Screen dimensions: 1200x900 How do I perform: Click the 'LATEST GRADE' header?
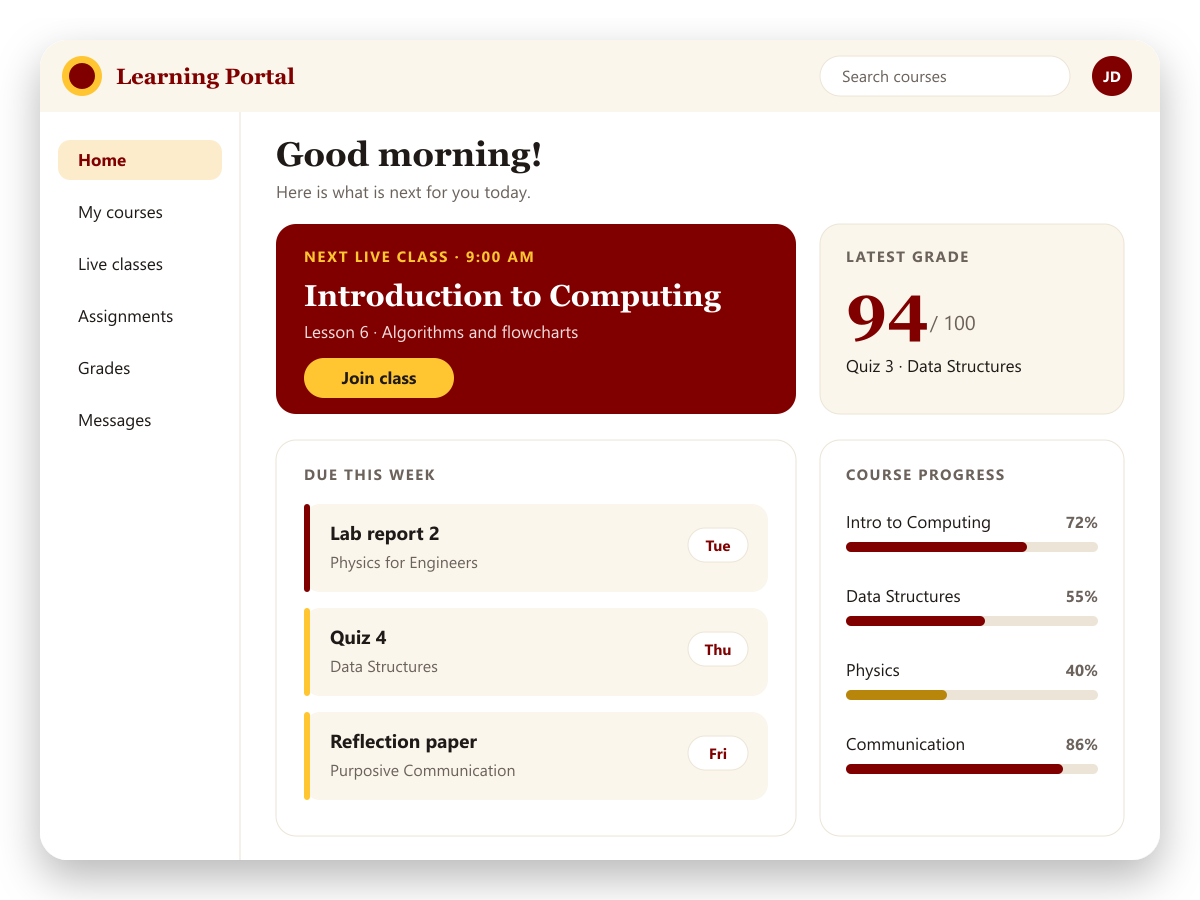pos(907,257)
